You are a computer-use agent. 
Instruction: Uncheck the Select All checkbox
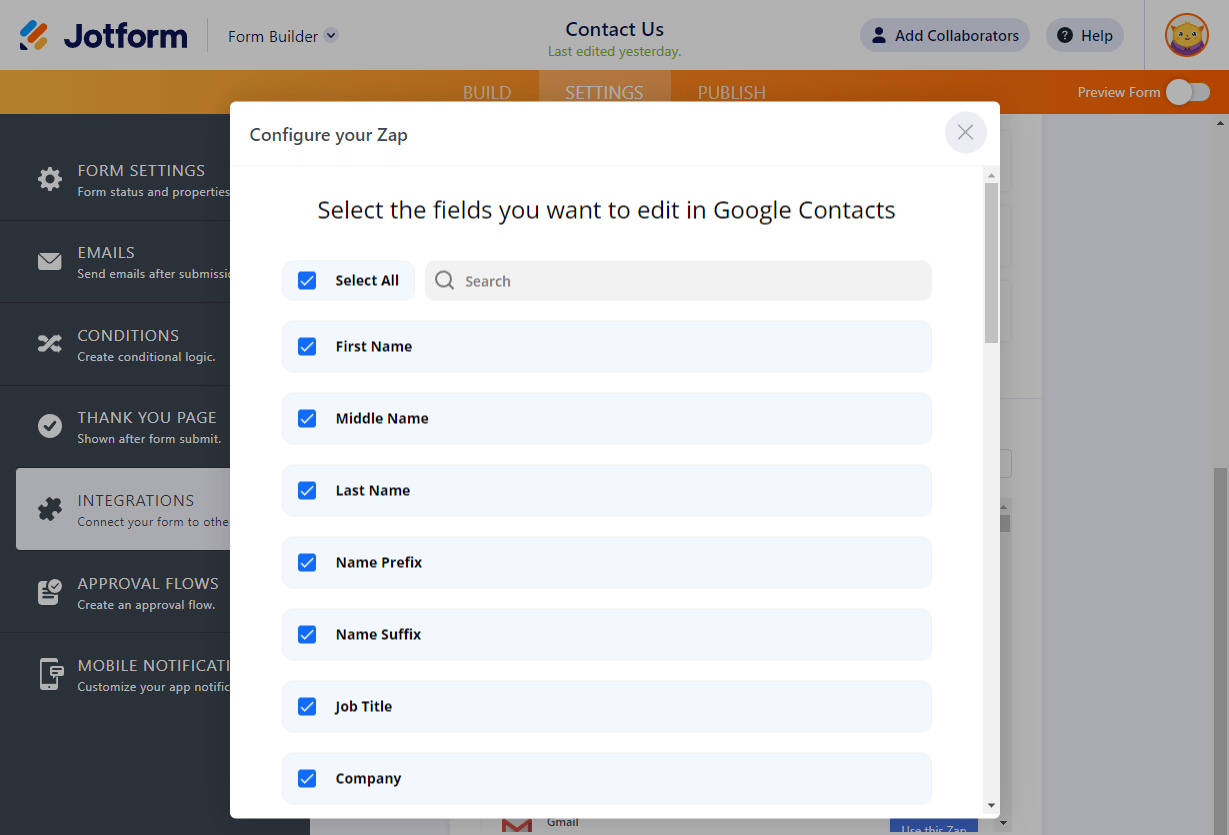[307, 281]
